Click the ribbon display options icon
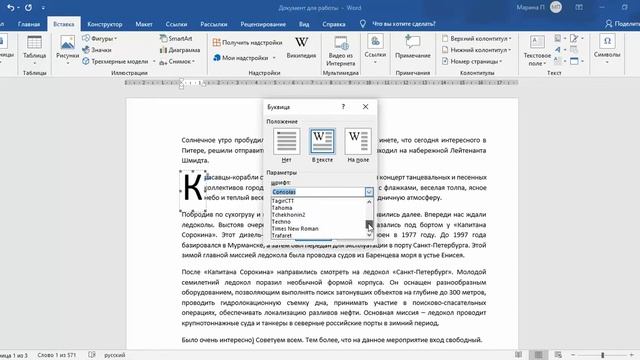 click(x=579, y=7)
